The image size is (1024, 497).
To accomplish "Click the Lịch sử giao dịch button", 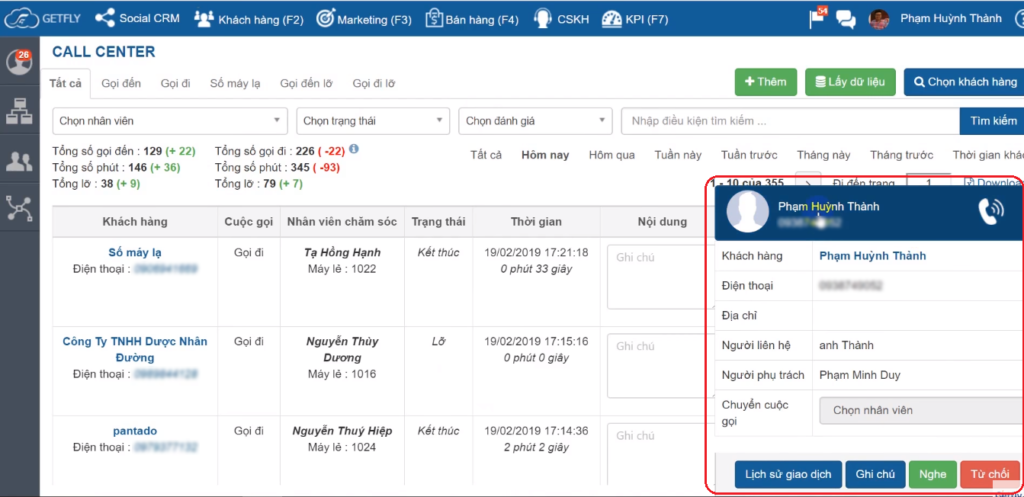I will click(x=787, y=474).
